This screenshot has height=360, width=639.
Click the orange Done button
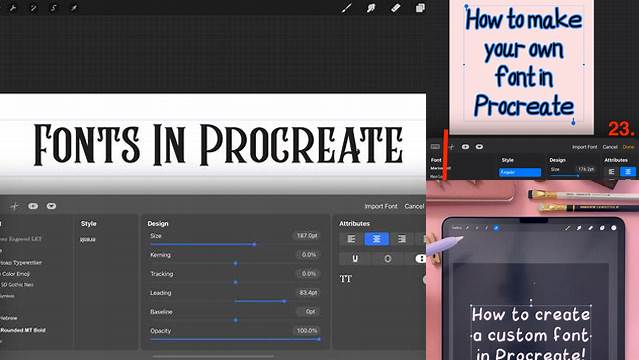[628, 147]
